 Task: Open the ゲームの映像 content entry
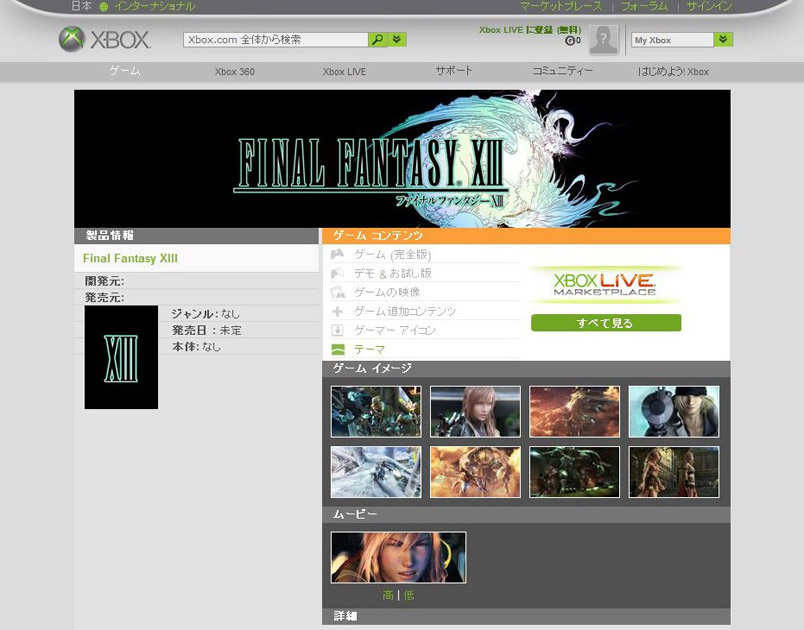point(387,292)
